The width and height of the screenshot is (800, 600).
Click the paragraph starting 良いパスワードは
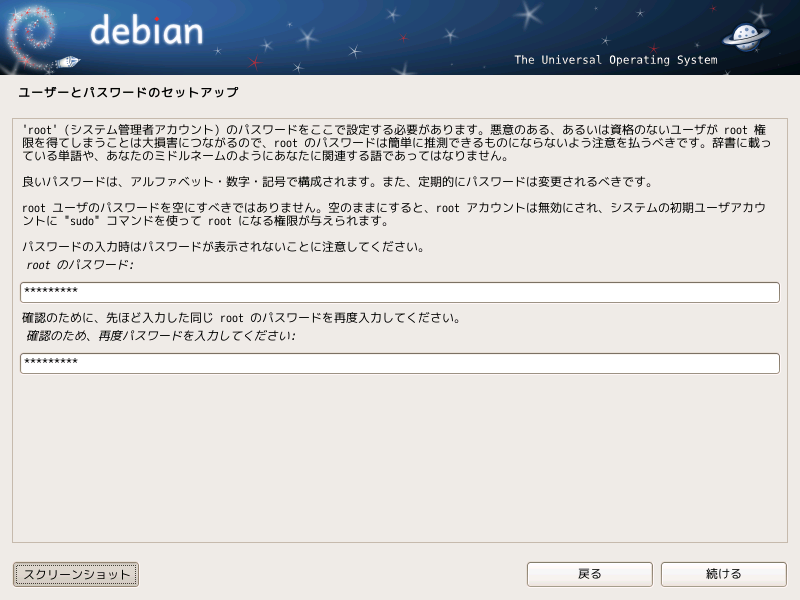click(x=337, y=182)
